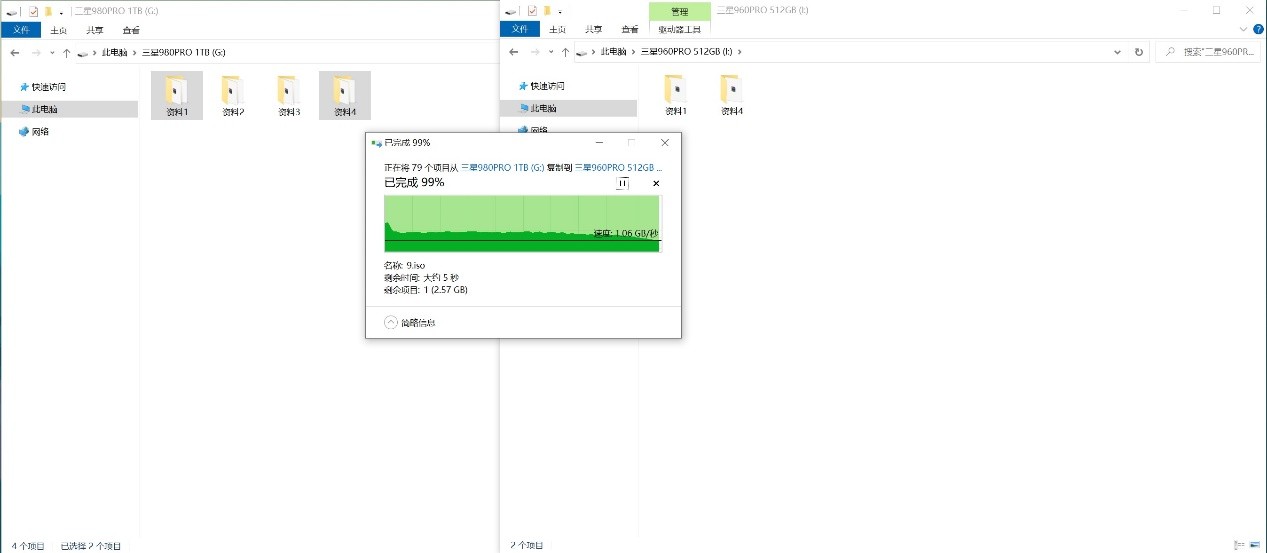Cancel the copy with the small X
Screen dimensions: 1267x553
[x=656, y=183]
